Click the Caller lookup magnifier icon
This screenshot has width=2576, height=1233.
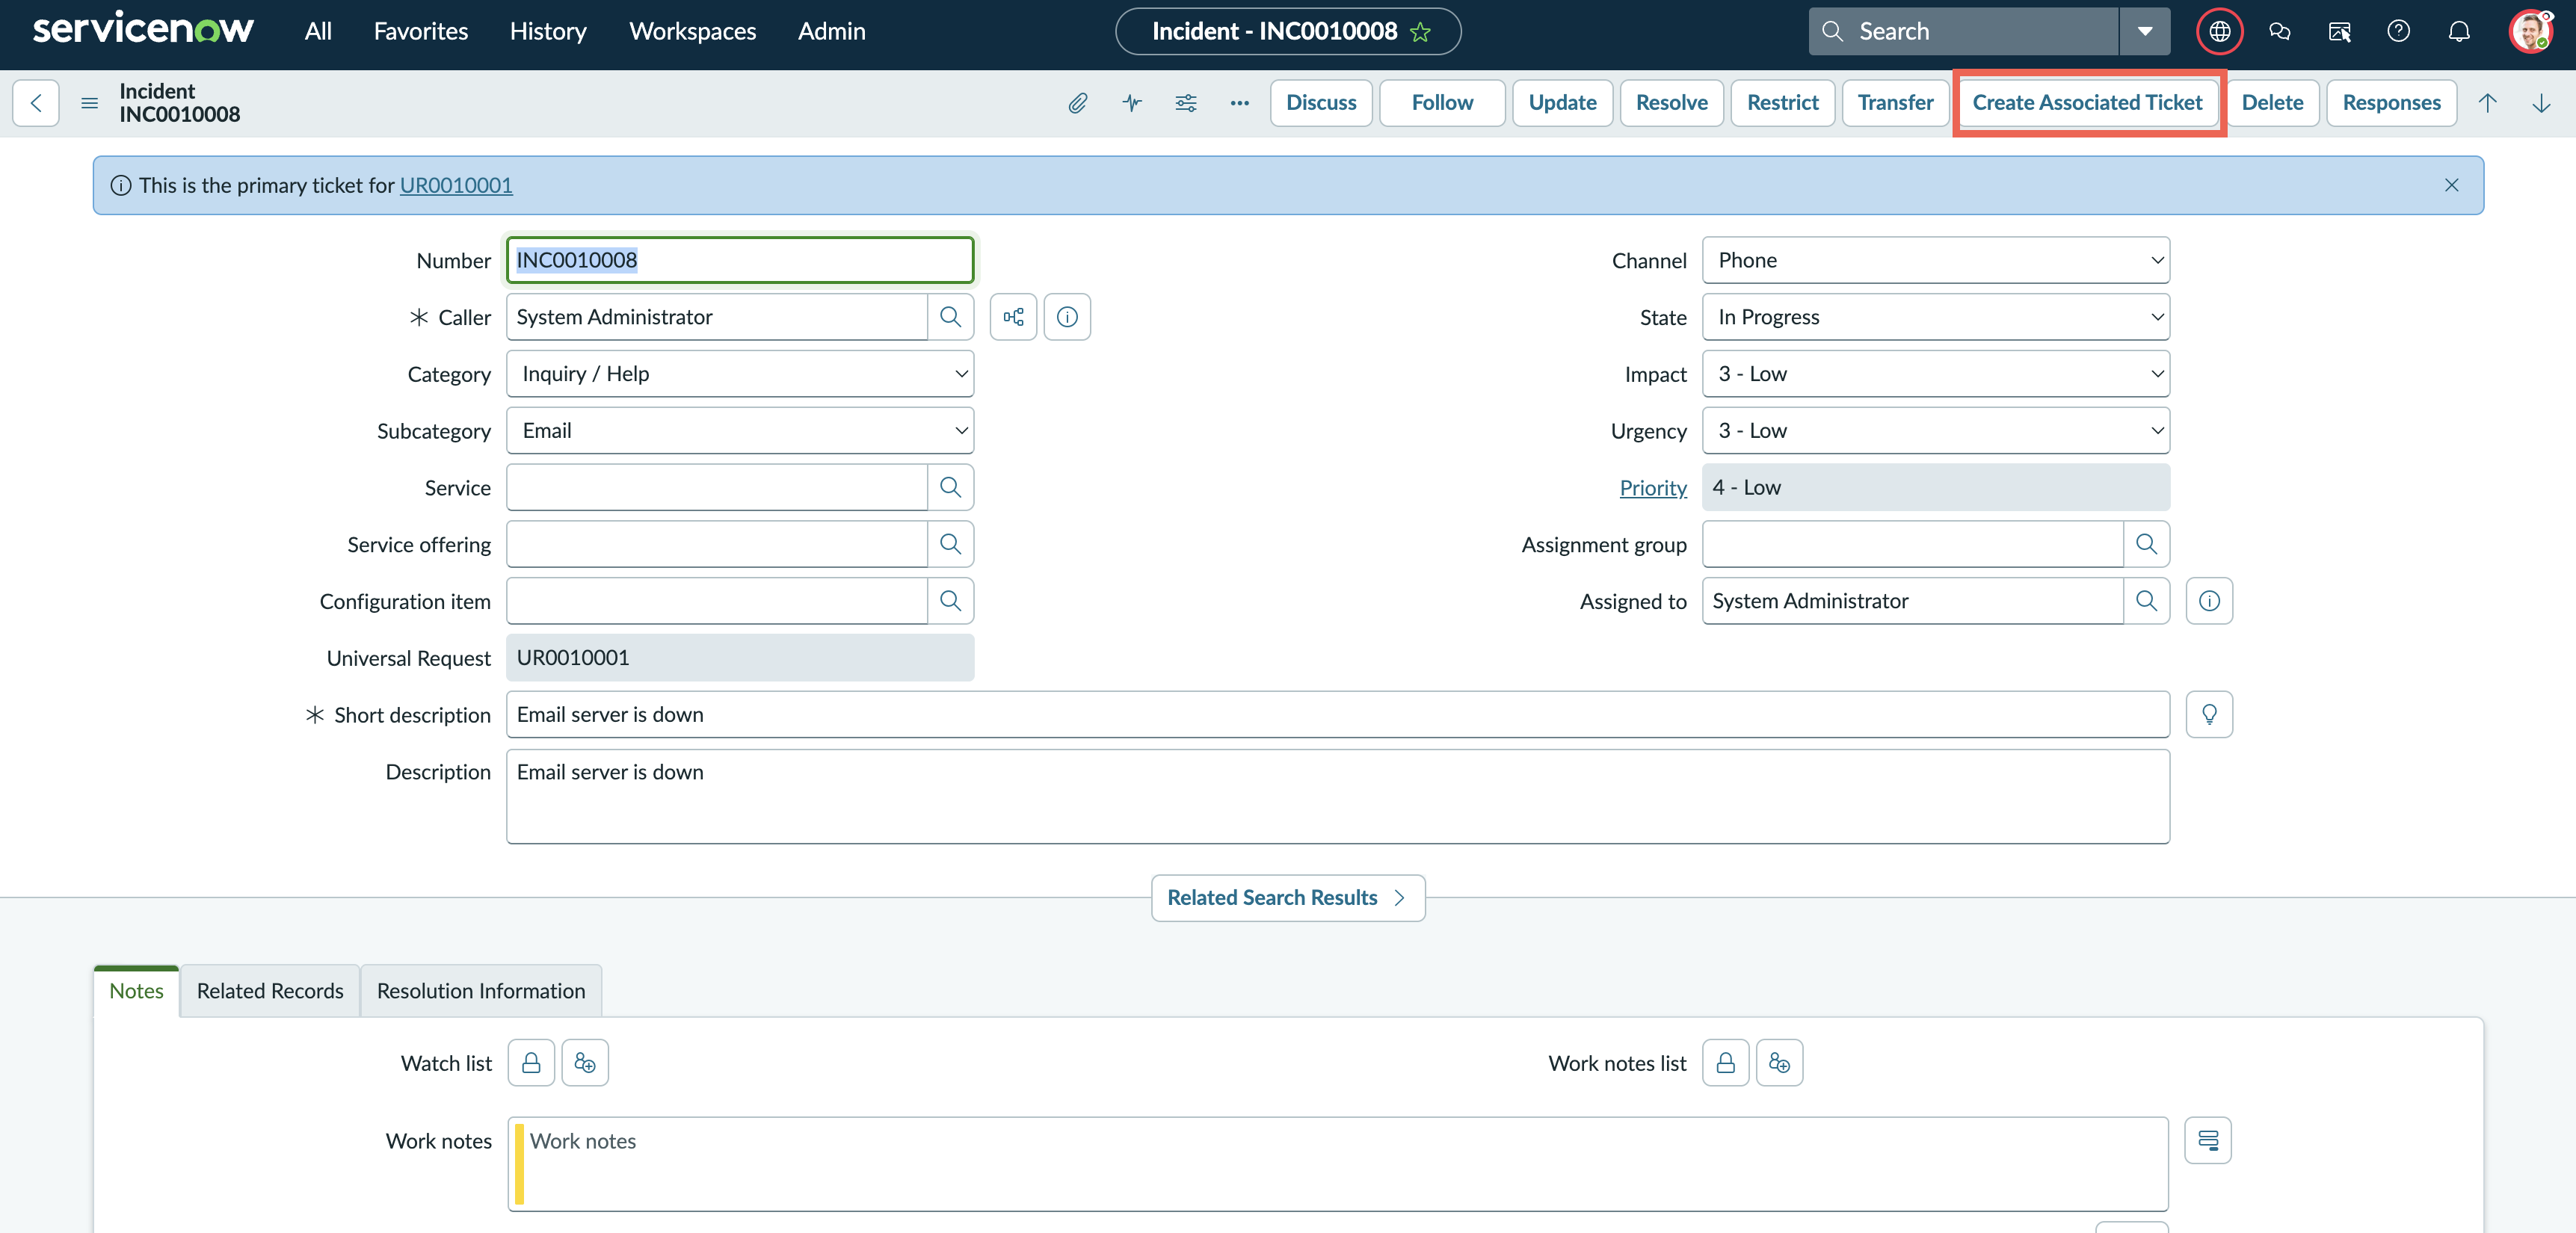(x=950, y=317)
